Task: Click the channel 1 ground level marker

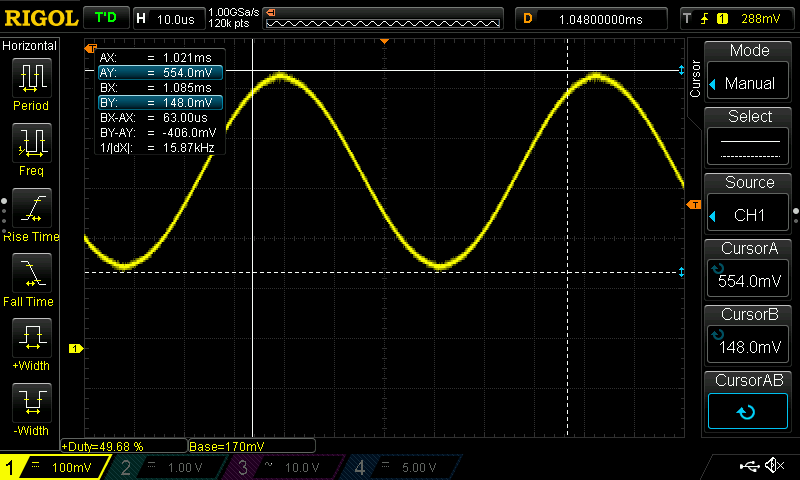Action: tap(76, 348)
